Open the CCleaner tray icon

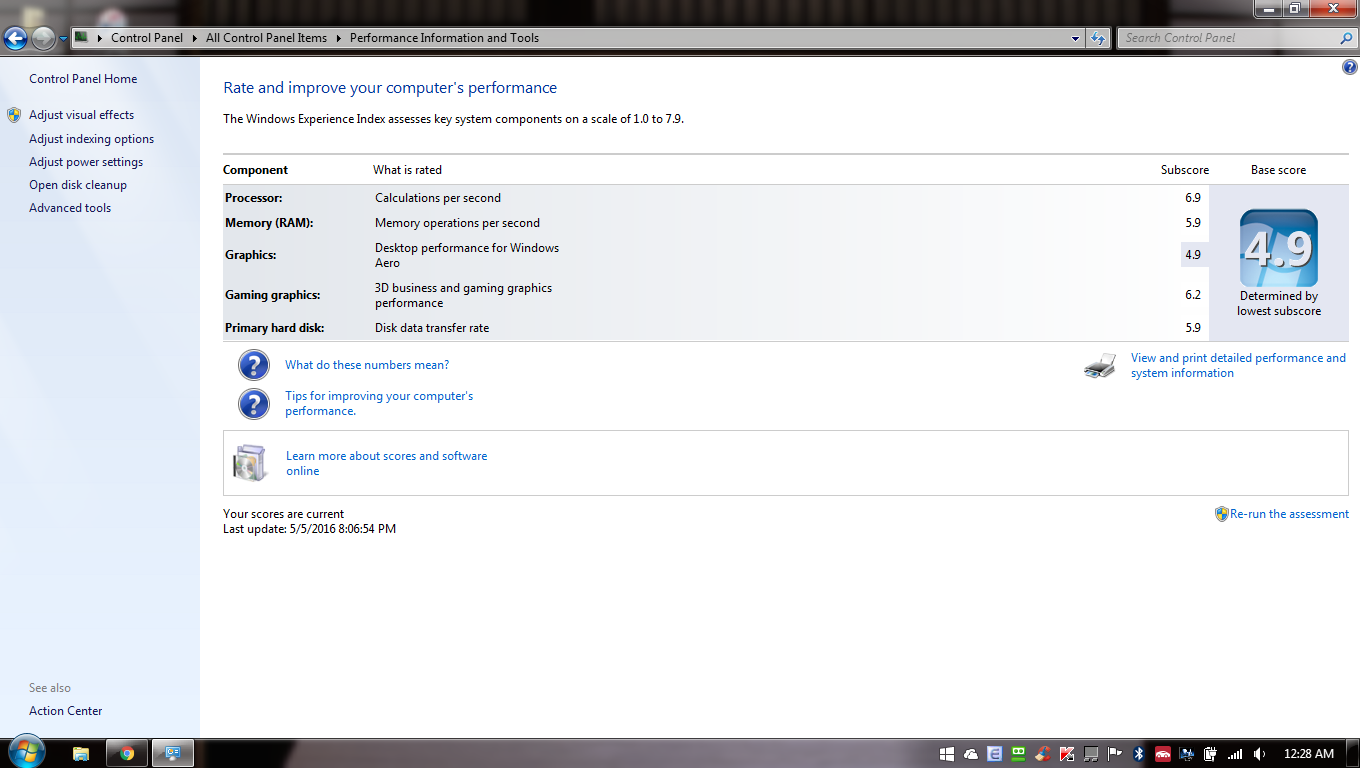1043,754
